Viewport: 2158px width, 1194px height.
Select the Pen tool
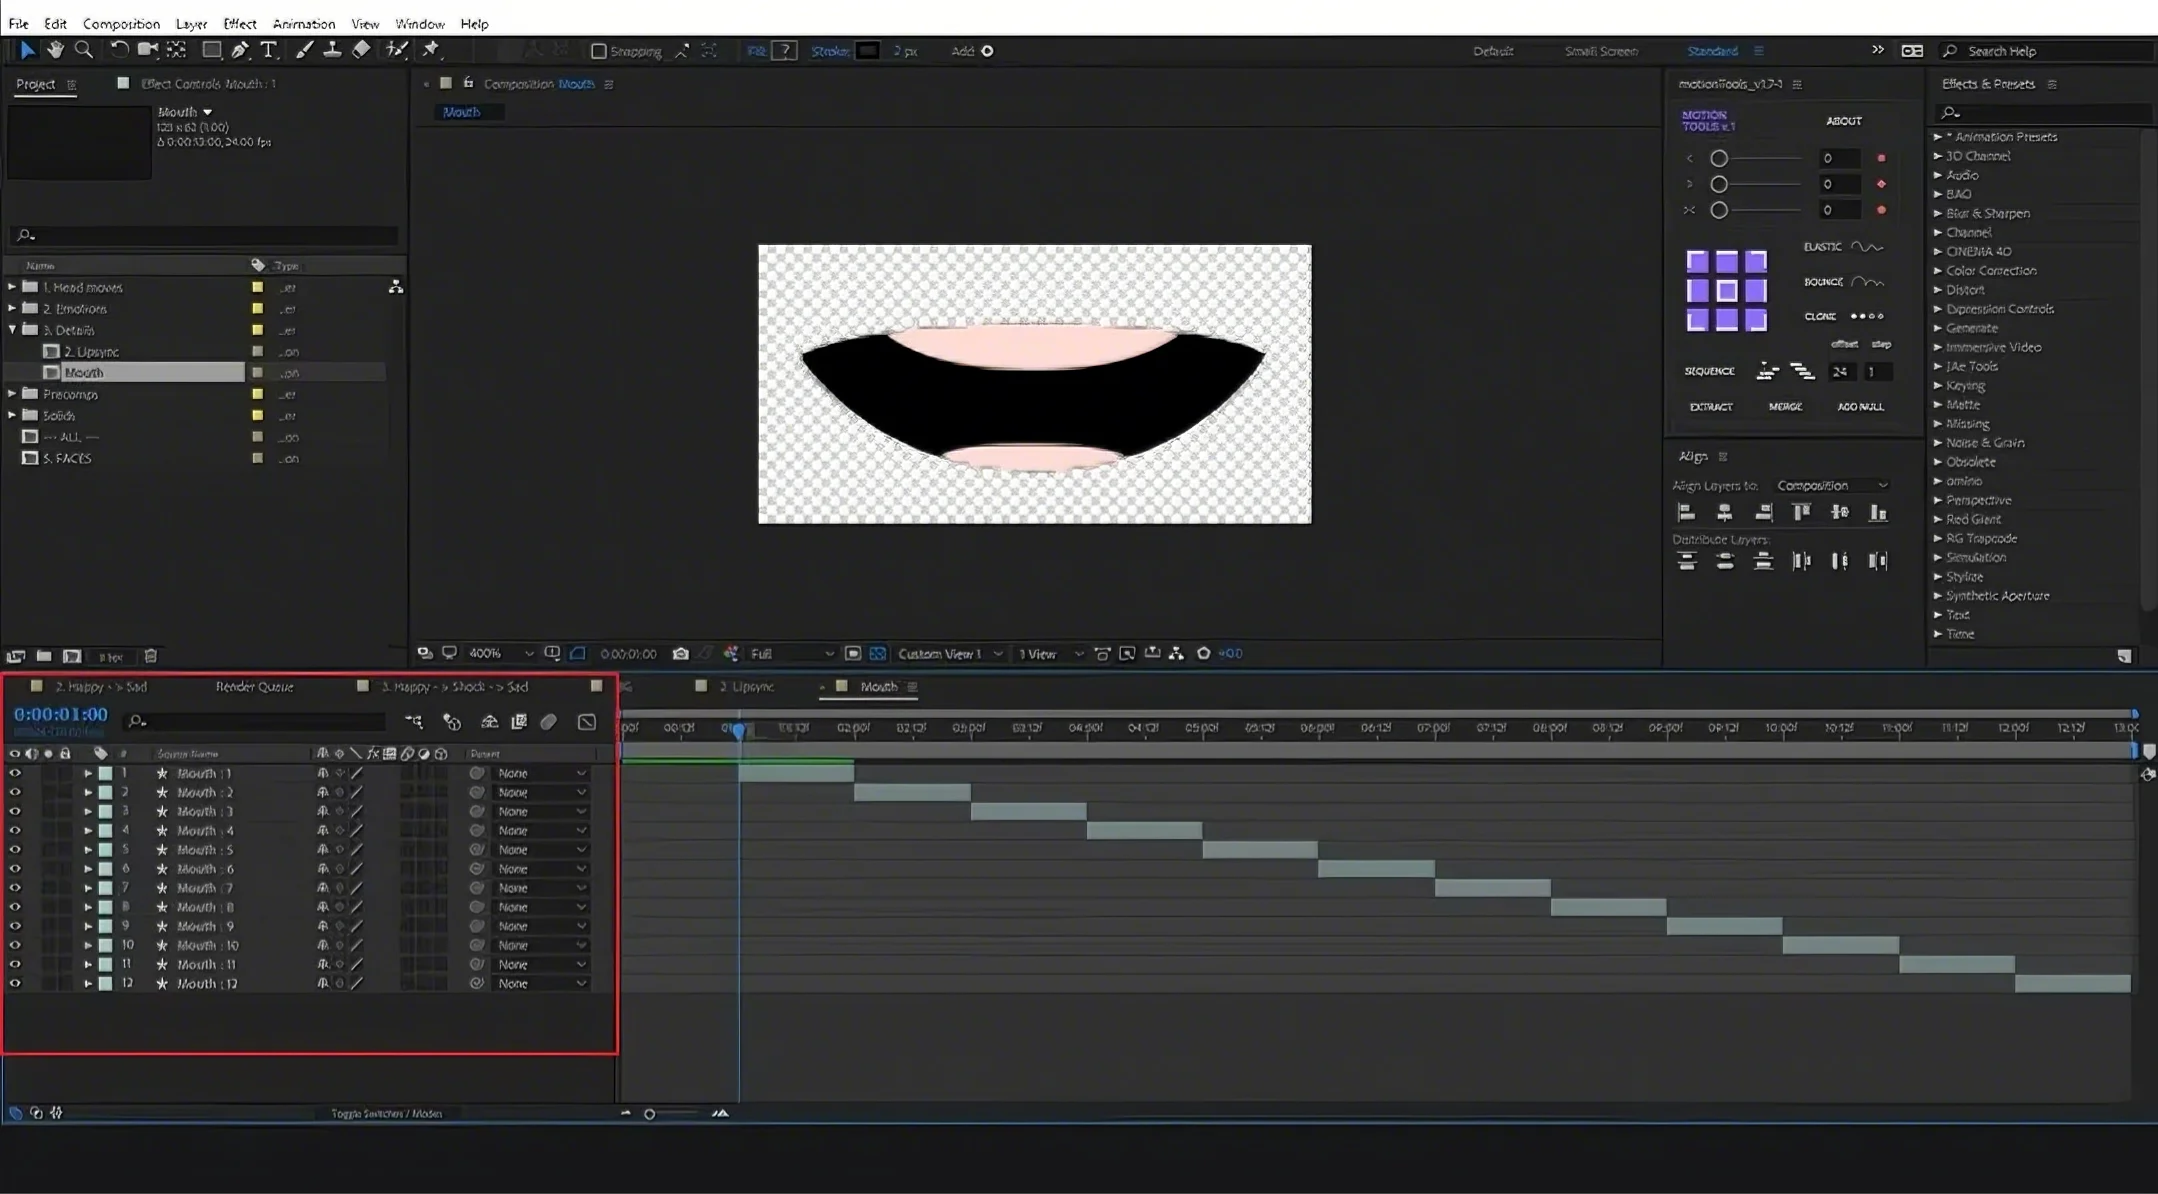pyautogui.click(x=240, y=50)
